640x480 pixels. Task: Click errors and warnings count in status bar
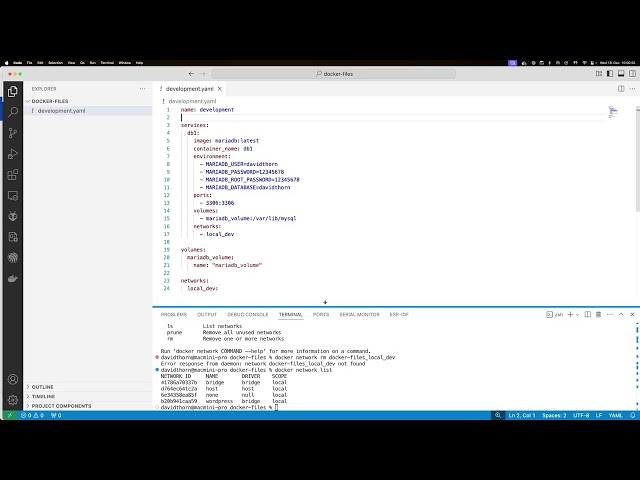point(32,415)
